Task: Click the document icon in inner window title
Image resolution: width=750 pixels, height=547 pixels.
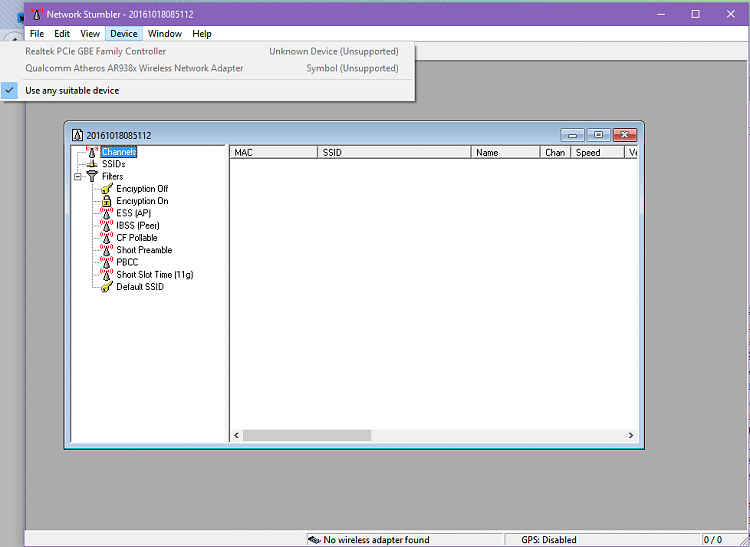Action: click(x=77, y=135)
